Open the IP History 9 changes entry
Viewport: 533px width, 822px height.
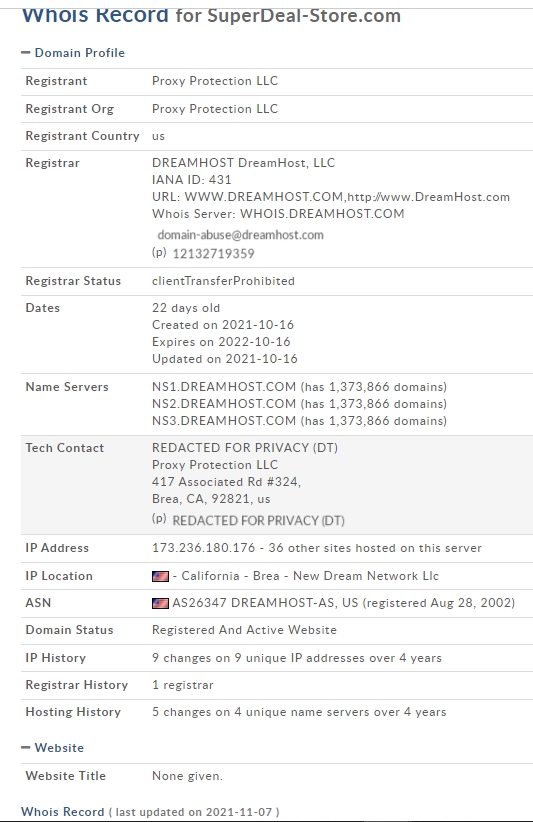coord(297,658)
